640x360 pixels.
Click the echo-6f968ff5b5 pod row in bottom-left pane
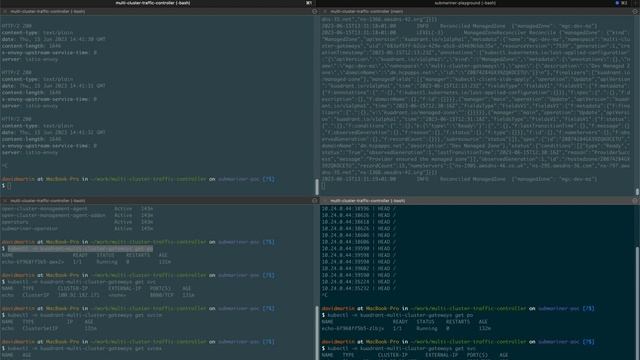(x=86, y=262)
